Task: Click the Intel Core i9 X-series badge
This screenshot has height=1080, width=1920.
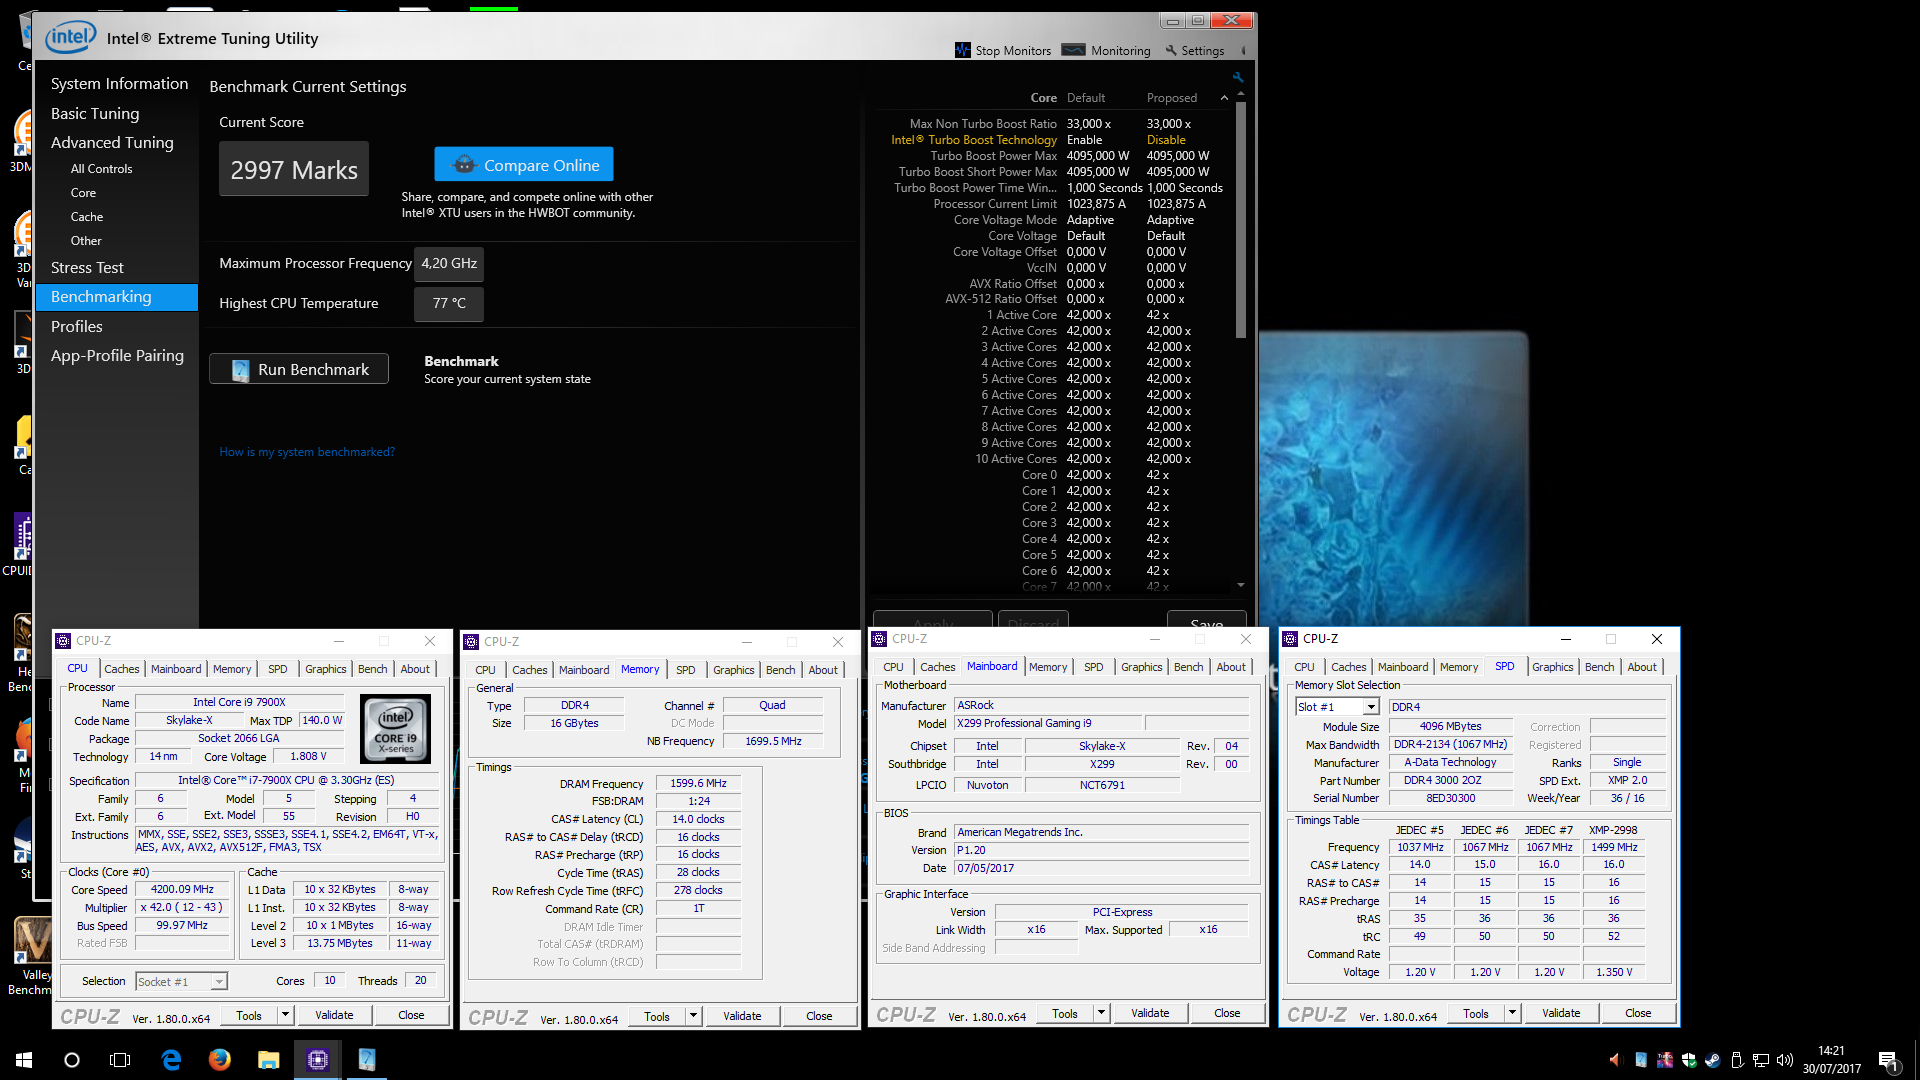Action: tap(396, 729)
